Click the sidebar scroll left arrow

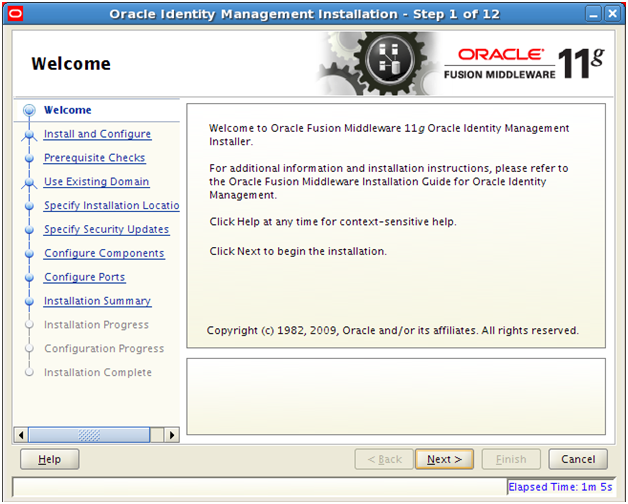pyautogui.click(x=21, y=435)
